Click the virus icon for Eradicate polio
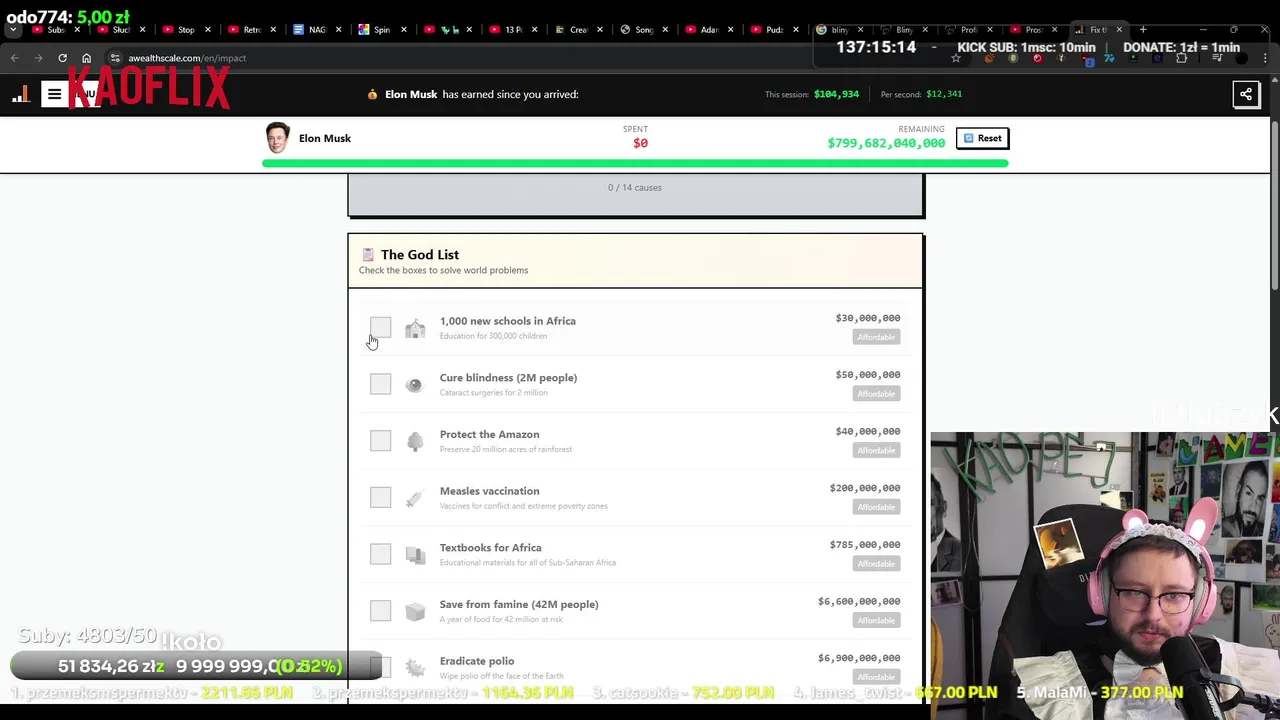The width and height of the screenshot is (1280, 720). point(415,668)
